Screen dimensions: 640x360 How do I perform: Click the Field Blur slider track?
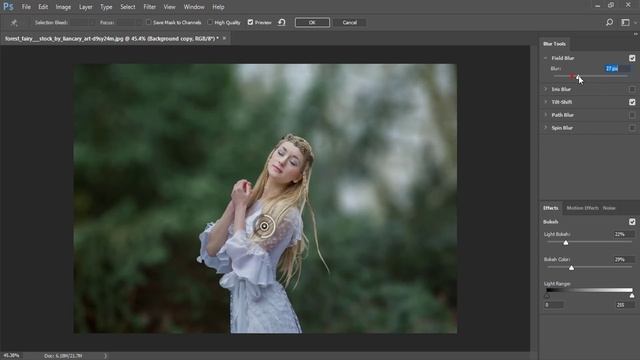pos(591,76)
